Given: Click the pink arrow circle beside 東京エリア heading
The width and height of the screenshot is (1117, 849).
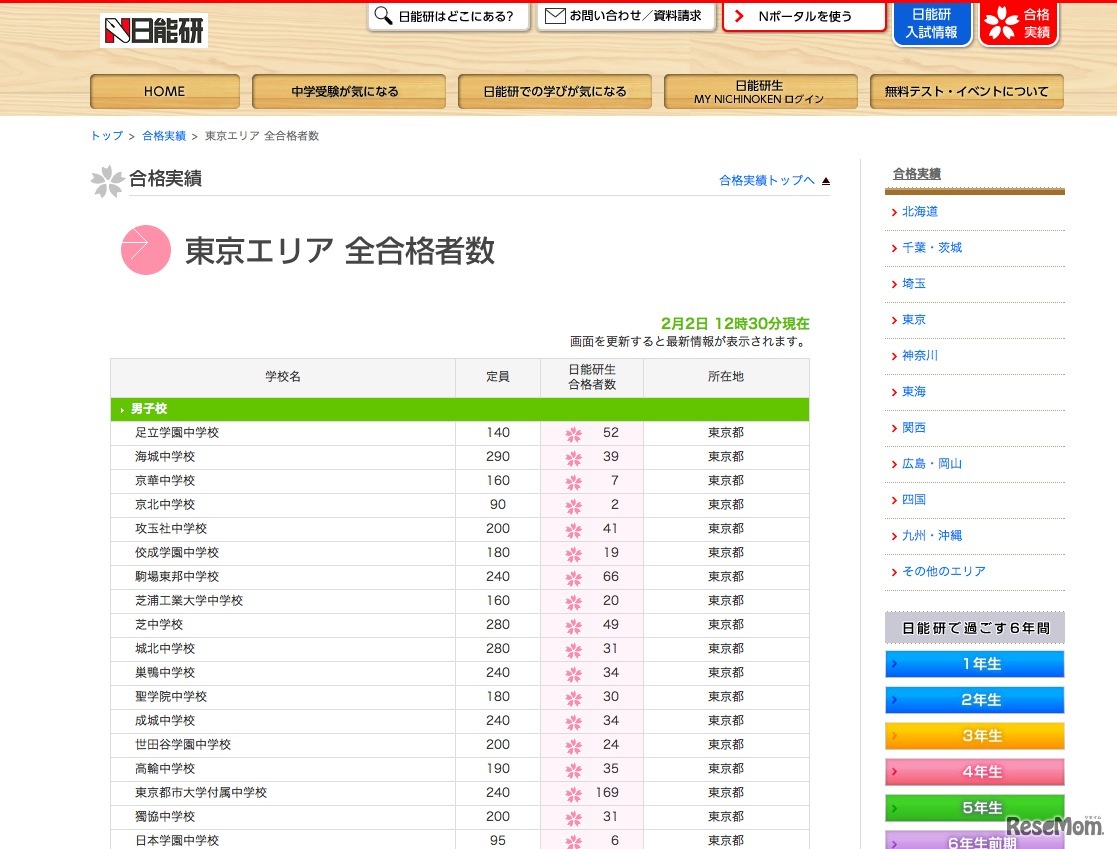Looking at the screenshot, I should click(x=146, y=250).
